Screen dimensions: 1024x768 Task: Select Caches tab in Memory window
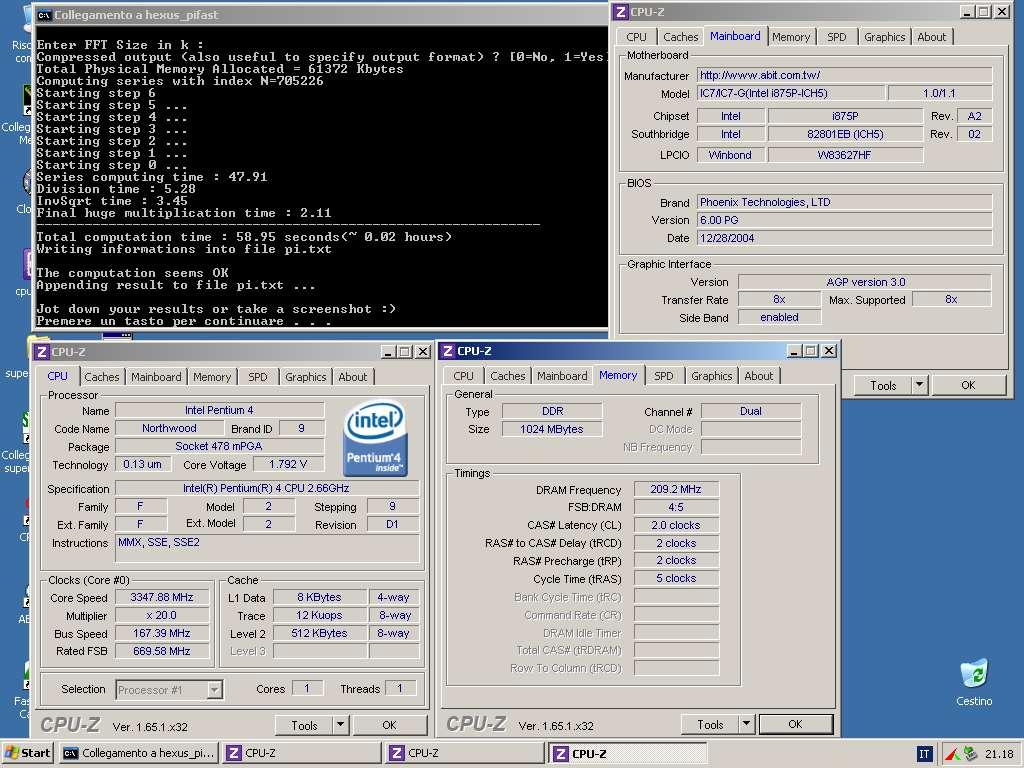pyautogui.click(x=508, y=376)
